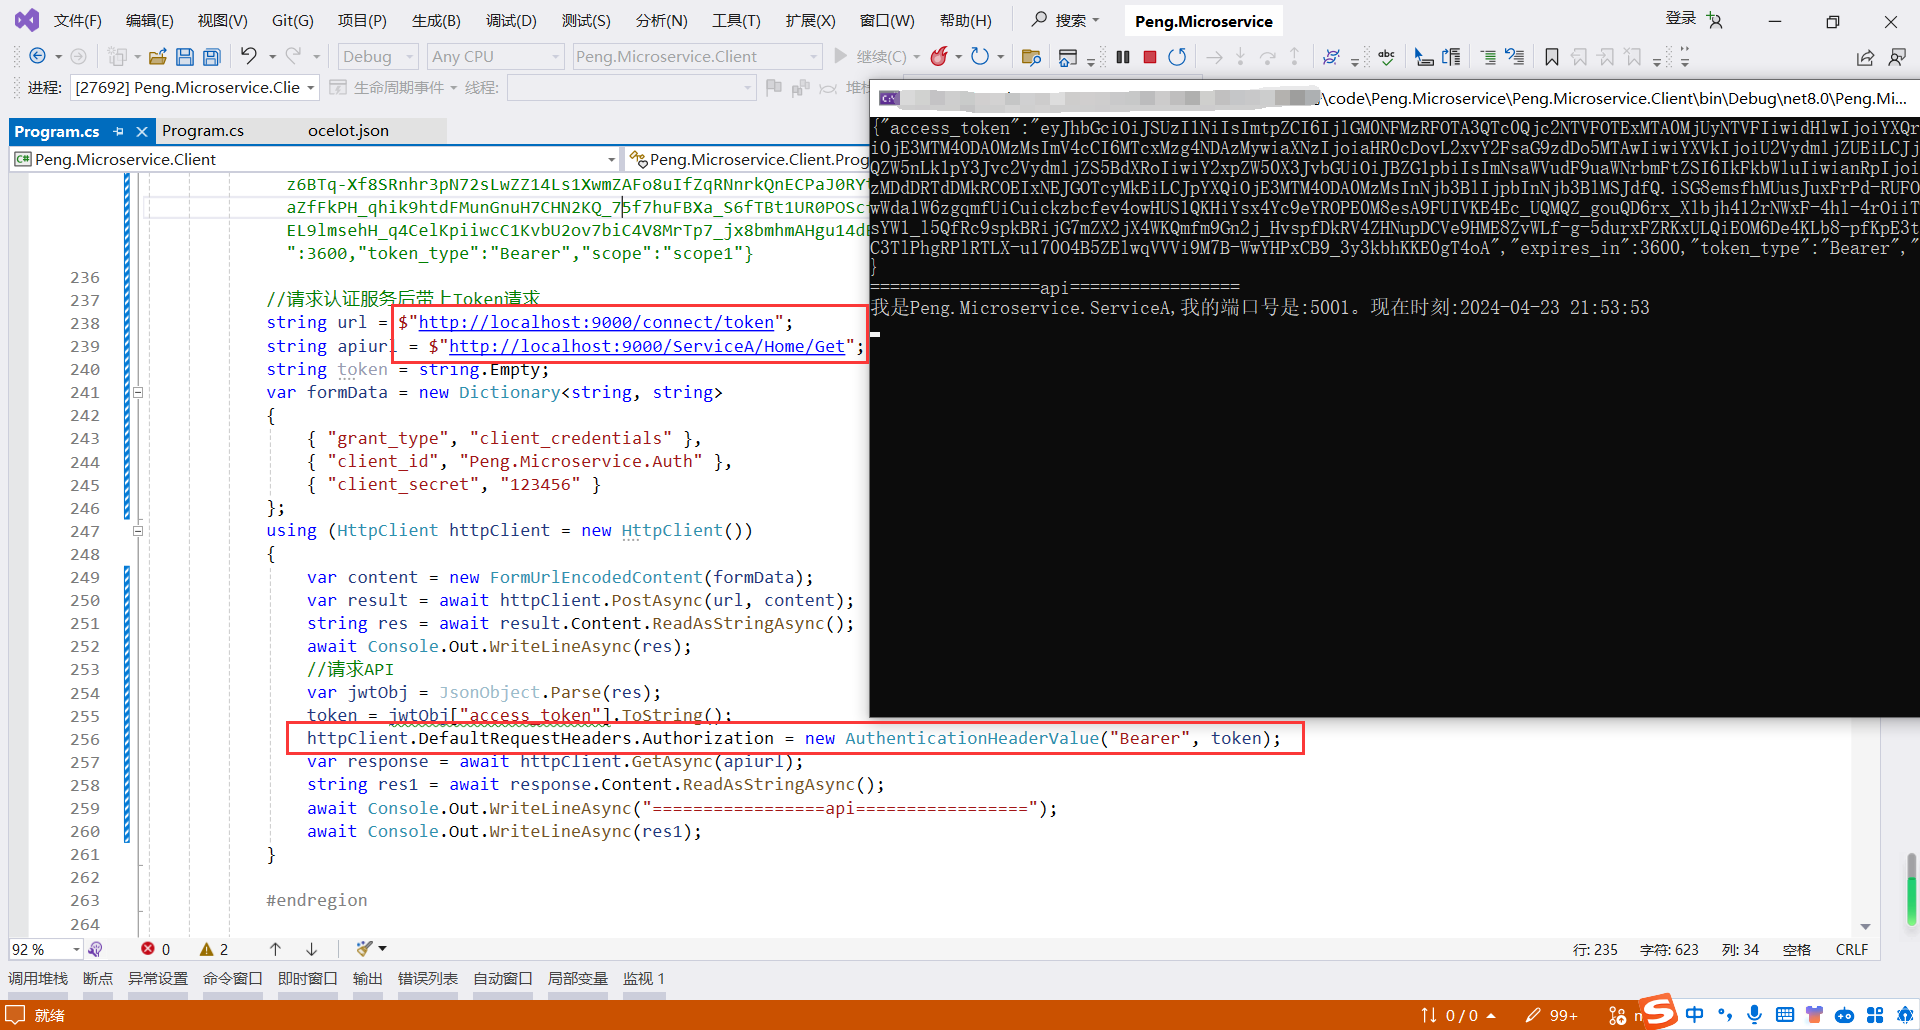Open the Debug (调试) menu
The image size is (1920, 1030).
pyautogui.click(x=511, y=21)
